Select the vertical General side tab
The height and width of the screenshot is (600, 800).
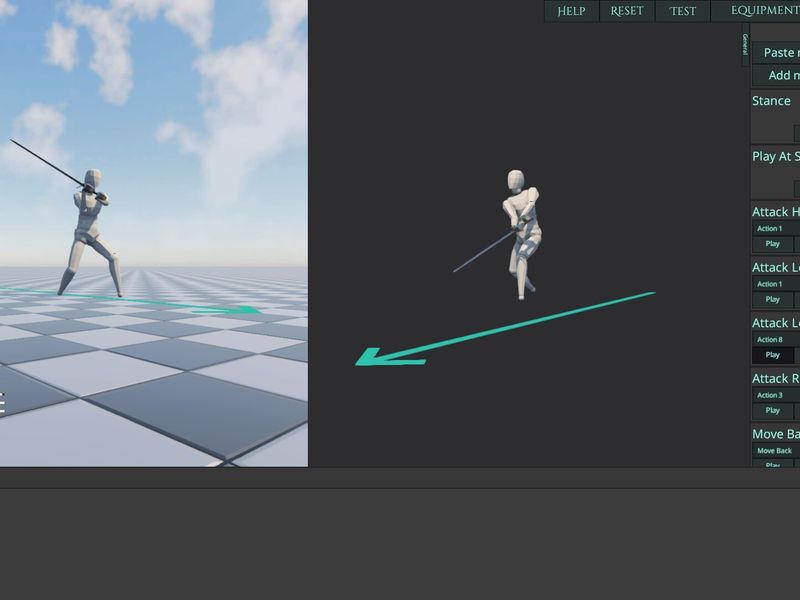745,44
